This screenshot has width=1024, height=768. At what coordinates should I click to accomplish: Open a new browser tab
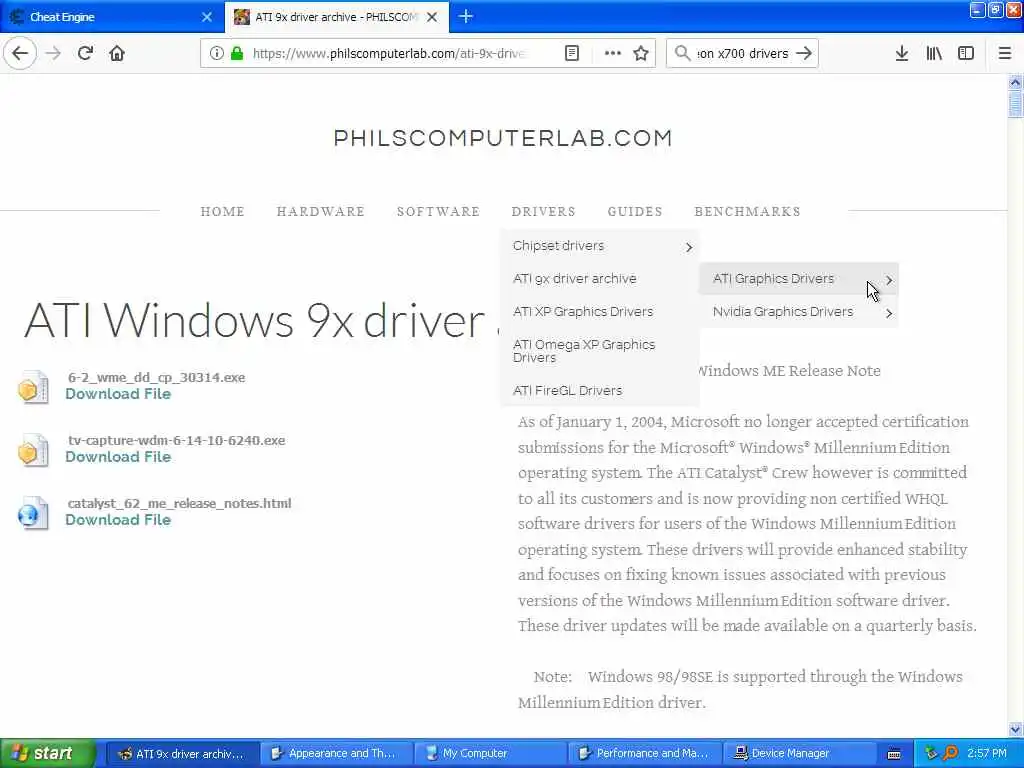466,16
